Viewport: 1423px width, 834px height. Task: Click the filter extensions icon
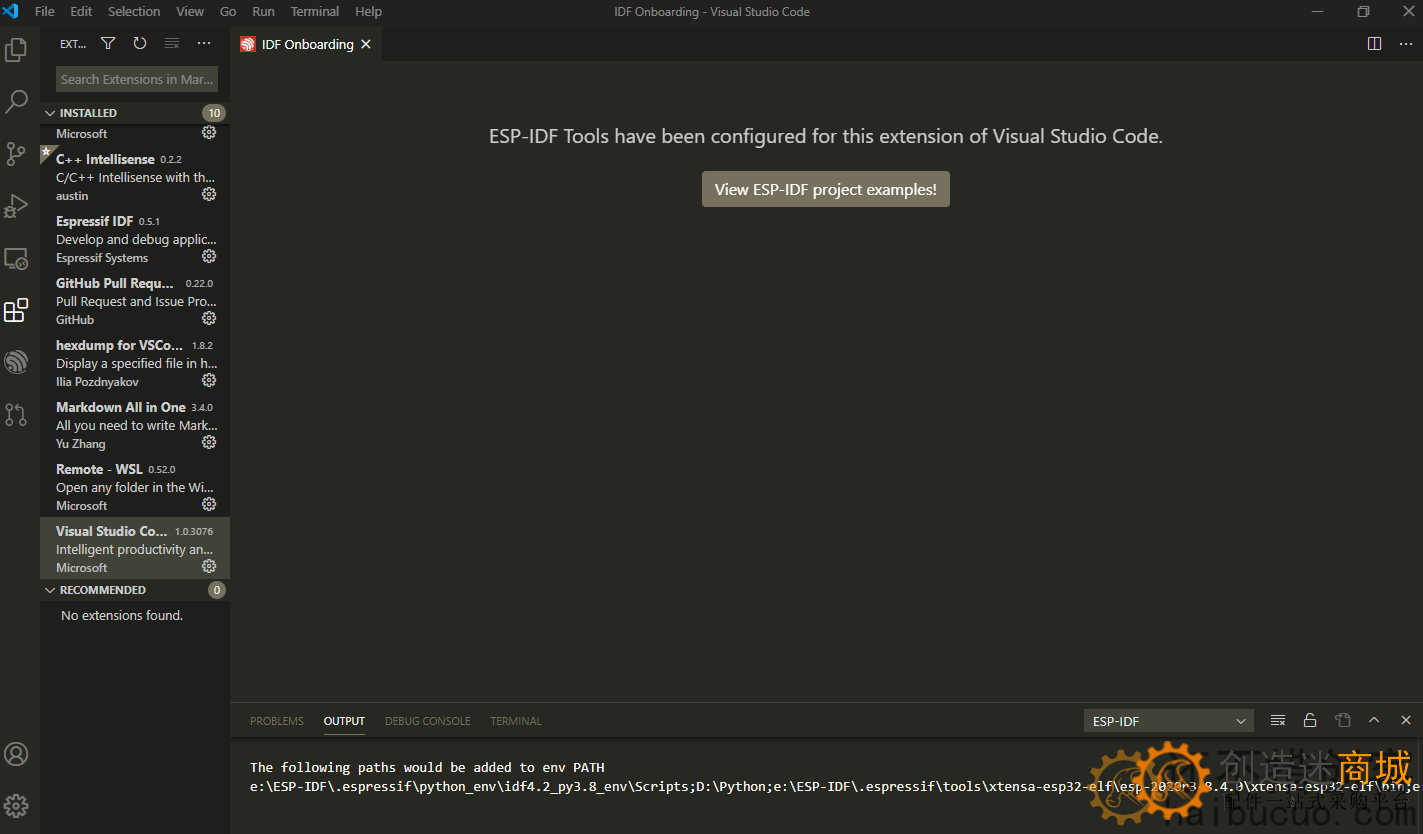click(108, 44)
